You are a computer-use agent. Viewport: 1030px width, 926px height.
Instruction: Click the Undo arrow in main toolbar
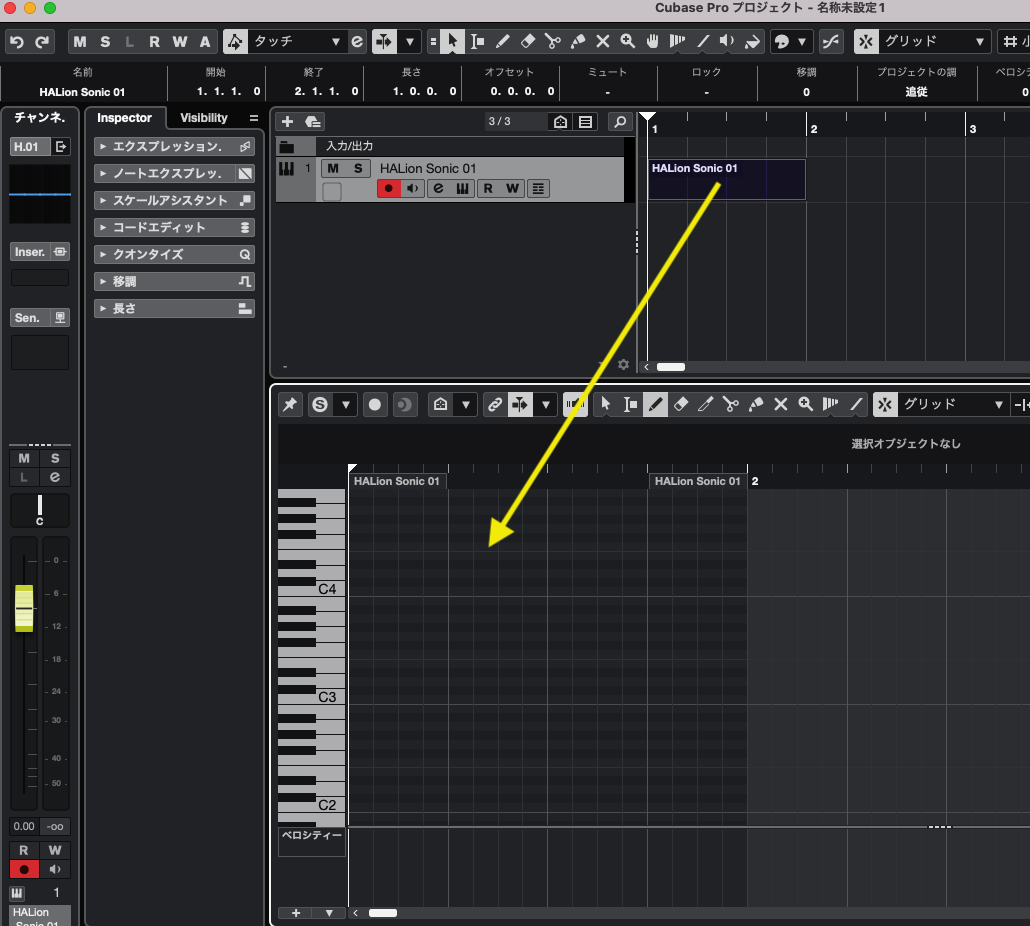point(17,42)
